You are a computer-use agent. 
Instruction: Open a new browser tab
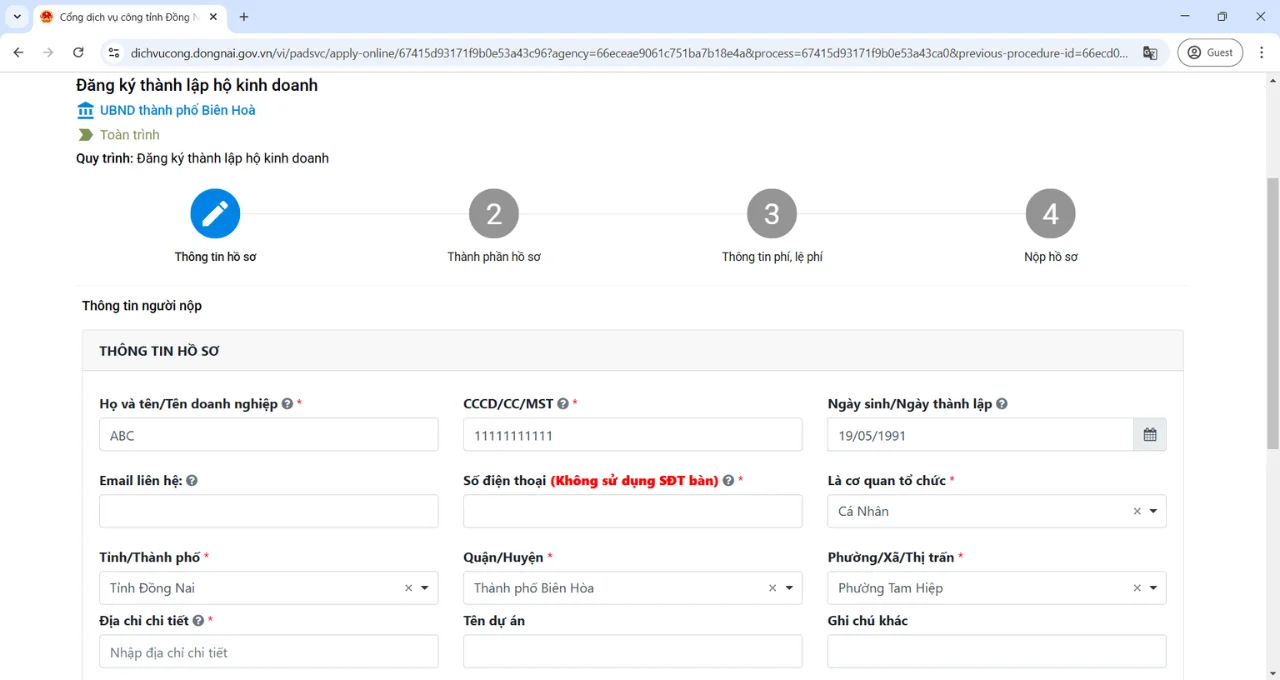tap(244, 17)
